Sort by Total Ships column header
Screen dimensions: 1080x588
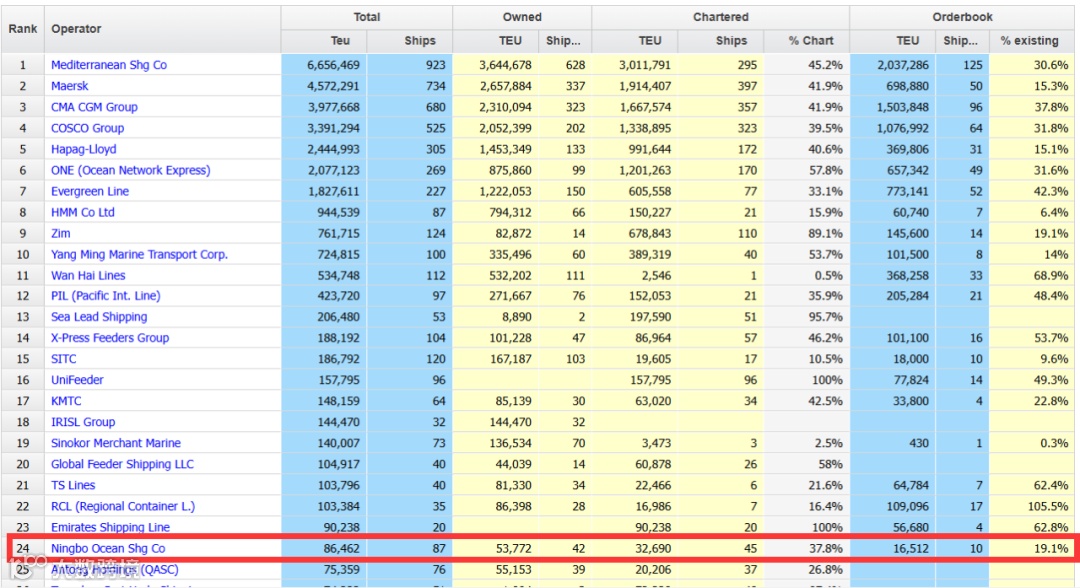click(410, 41)
